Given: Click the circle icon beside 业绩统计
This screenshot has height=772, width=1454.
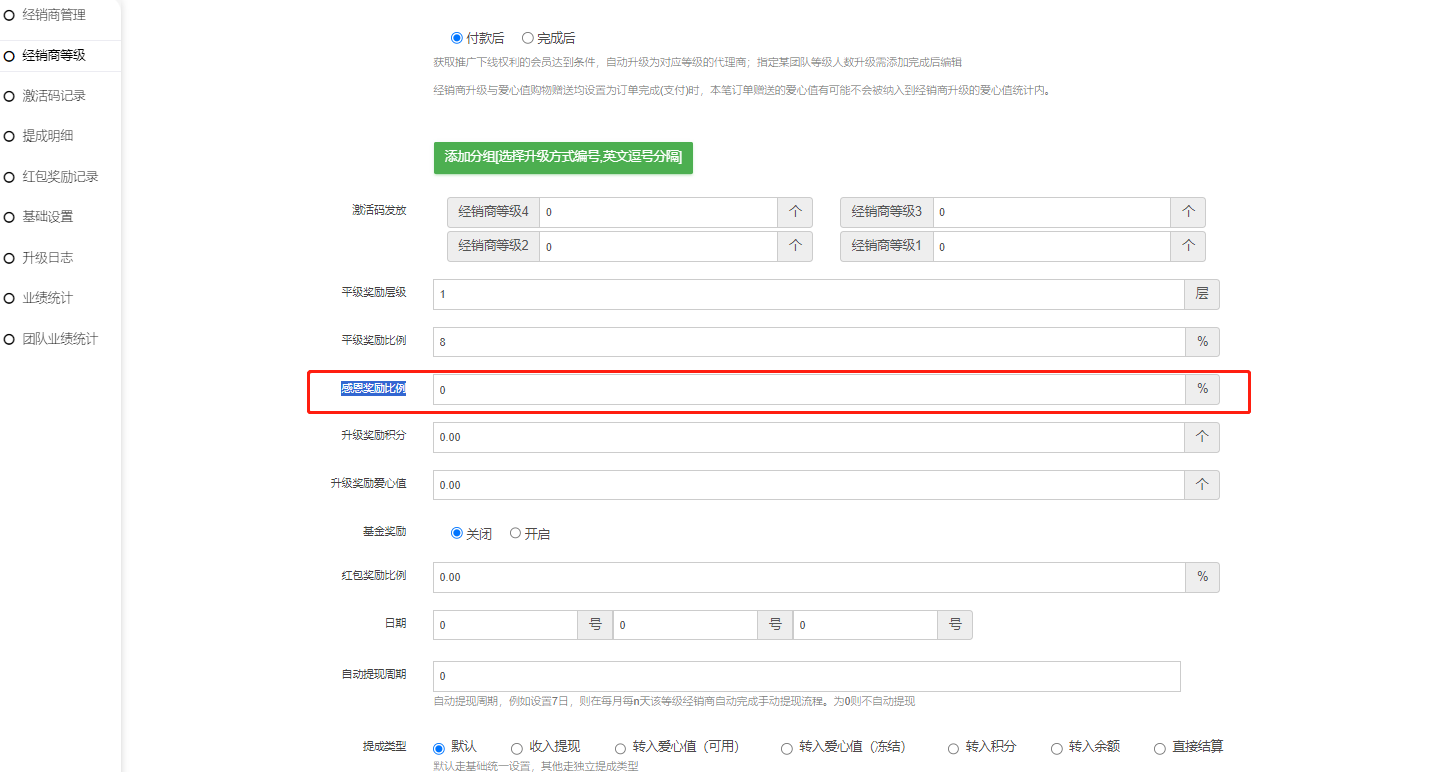Looking at the screenshot, I should point(9,298).
